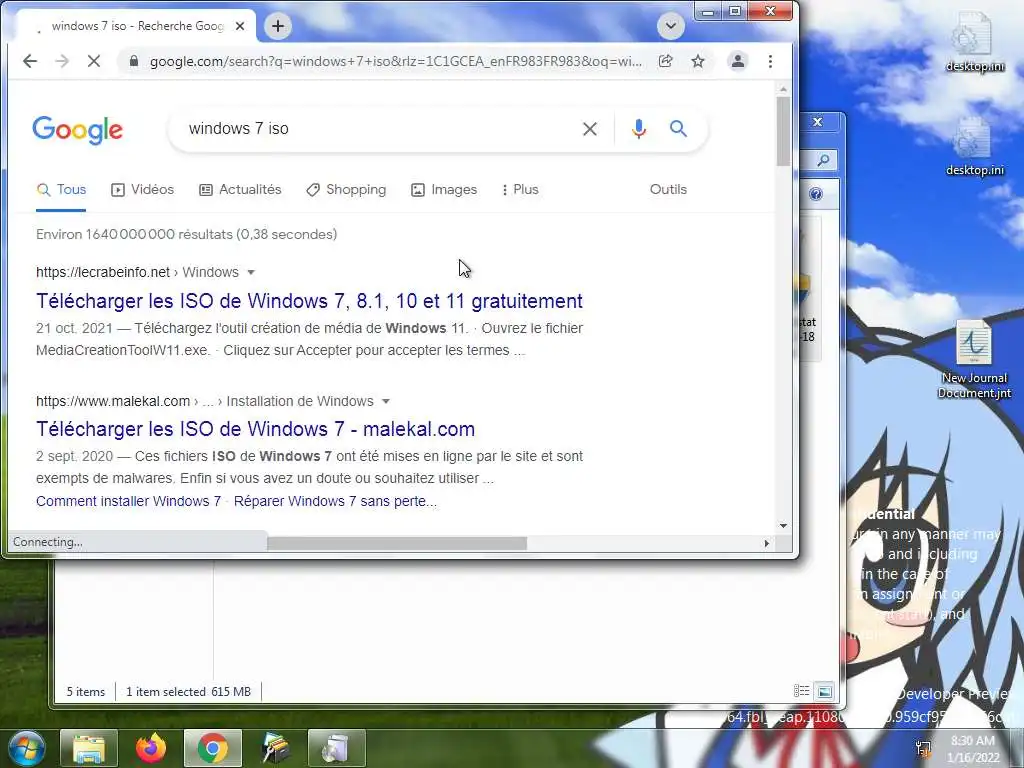Select New Journal Document.jnt on desktop
Image resolution: width=1024 pixels, height=768 pixels.
pyautogui.click(x=974, y=359)
